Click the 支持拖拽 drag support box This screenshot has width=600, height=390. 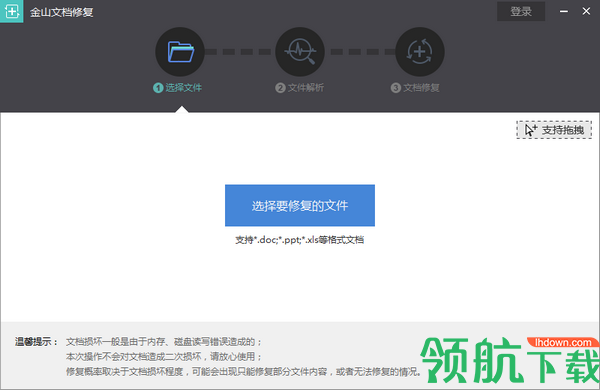554,130
